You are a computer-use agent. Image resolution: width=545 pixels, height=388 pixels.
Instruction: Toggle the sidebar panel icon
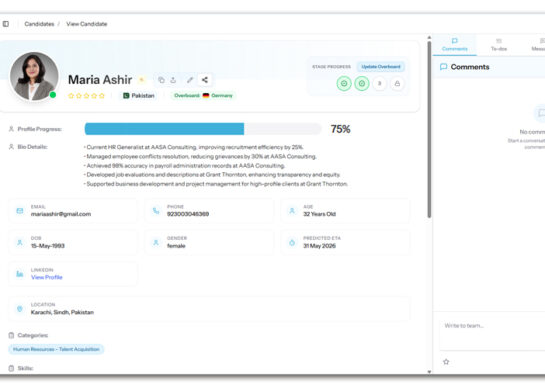coord(6,24)
